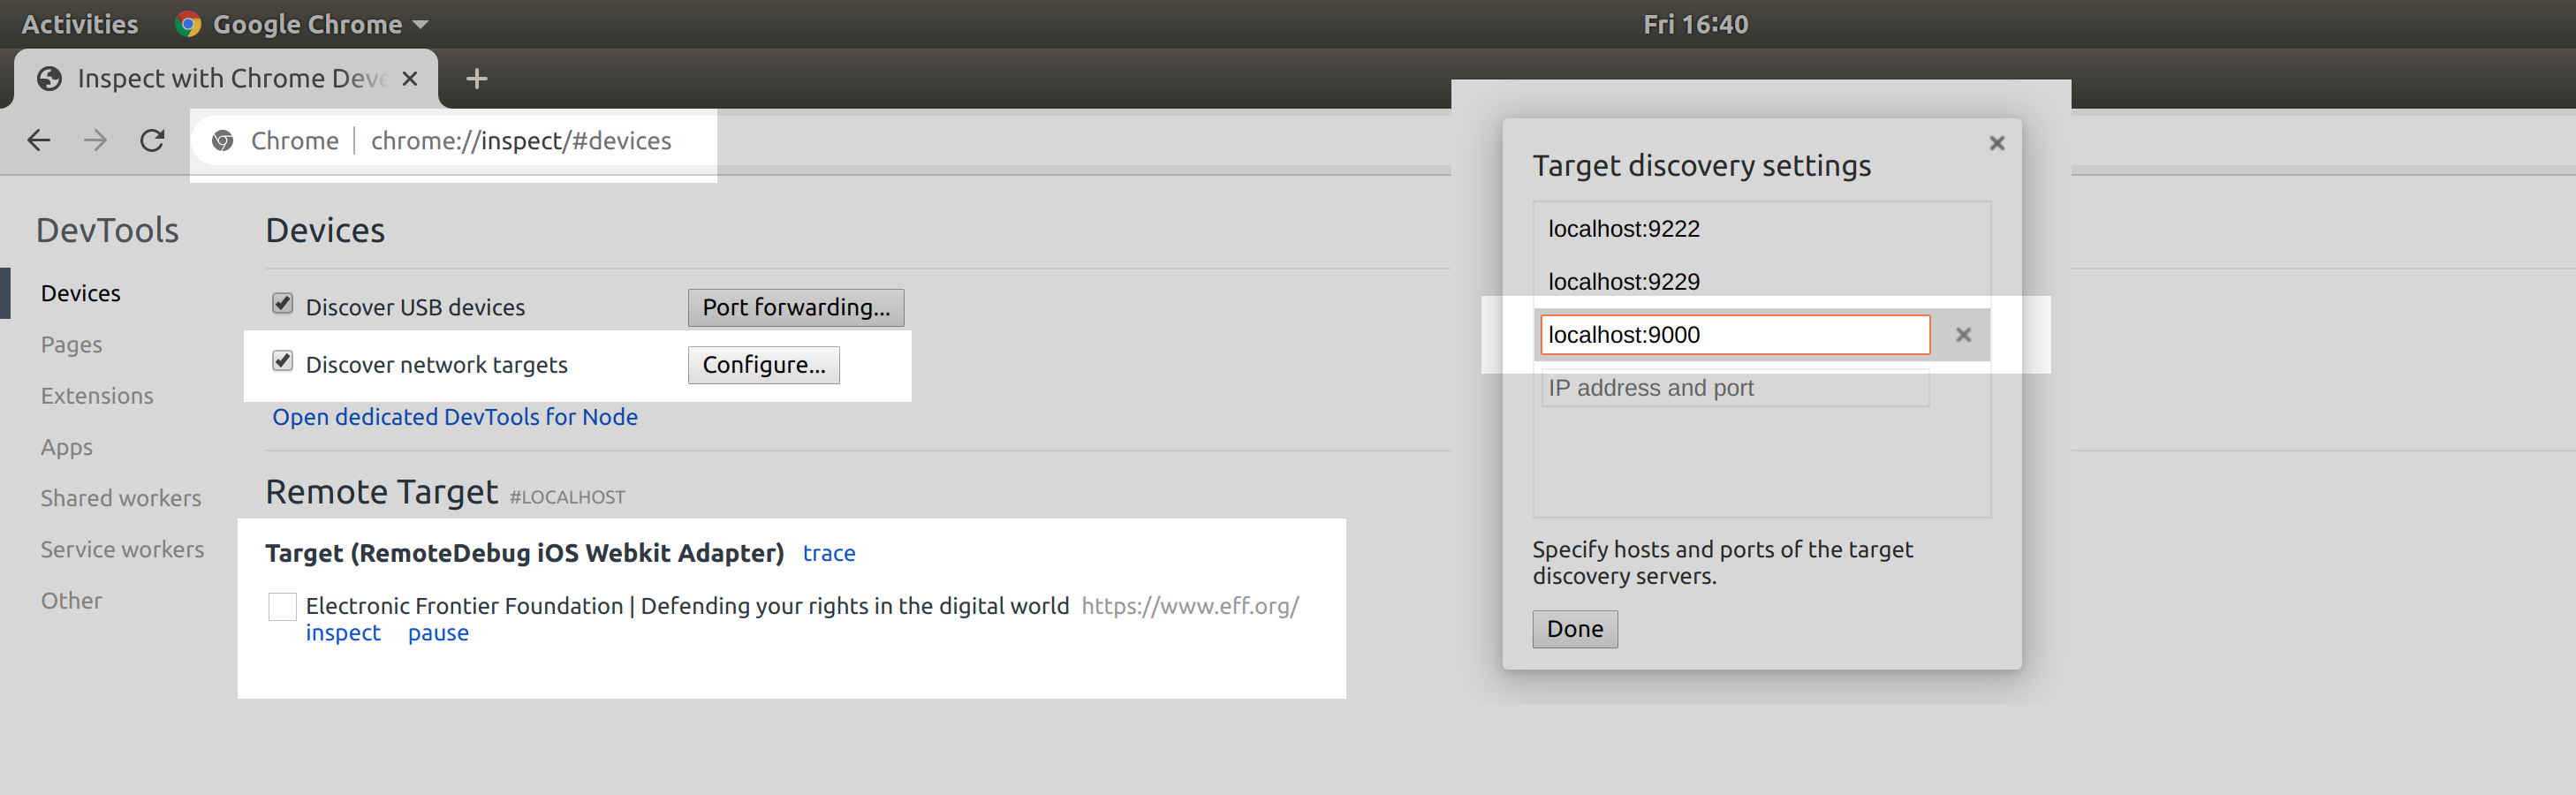Tick the Electronic Frontier Foundation page checkbox
Viewport: 2576px width, 795px height.
[282, 606]
